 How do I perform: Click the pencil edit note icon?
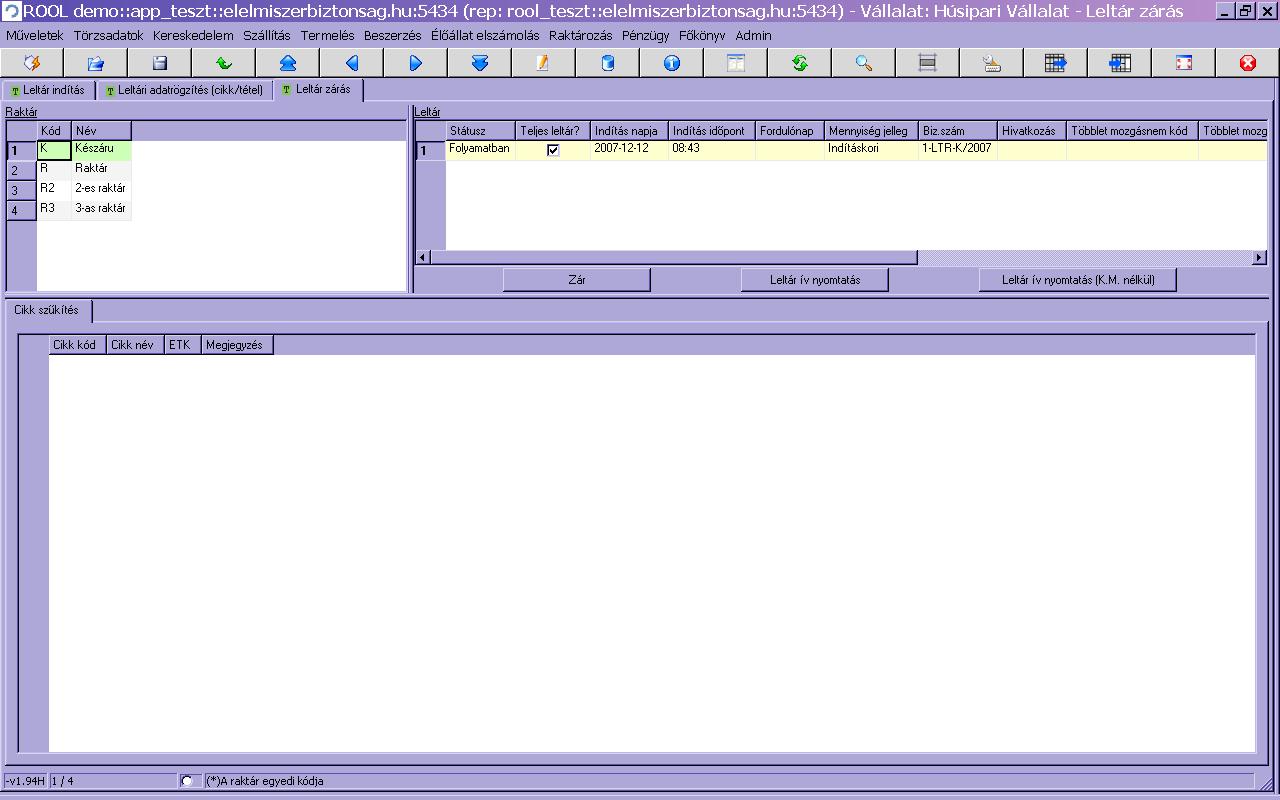coord(543,63)
